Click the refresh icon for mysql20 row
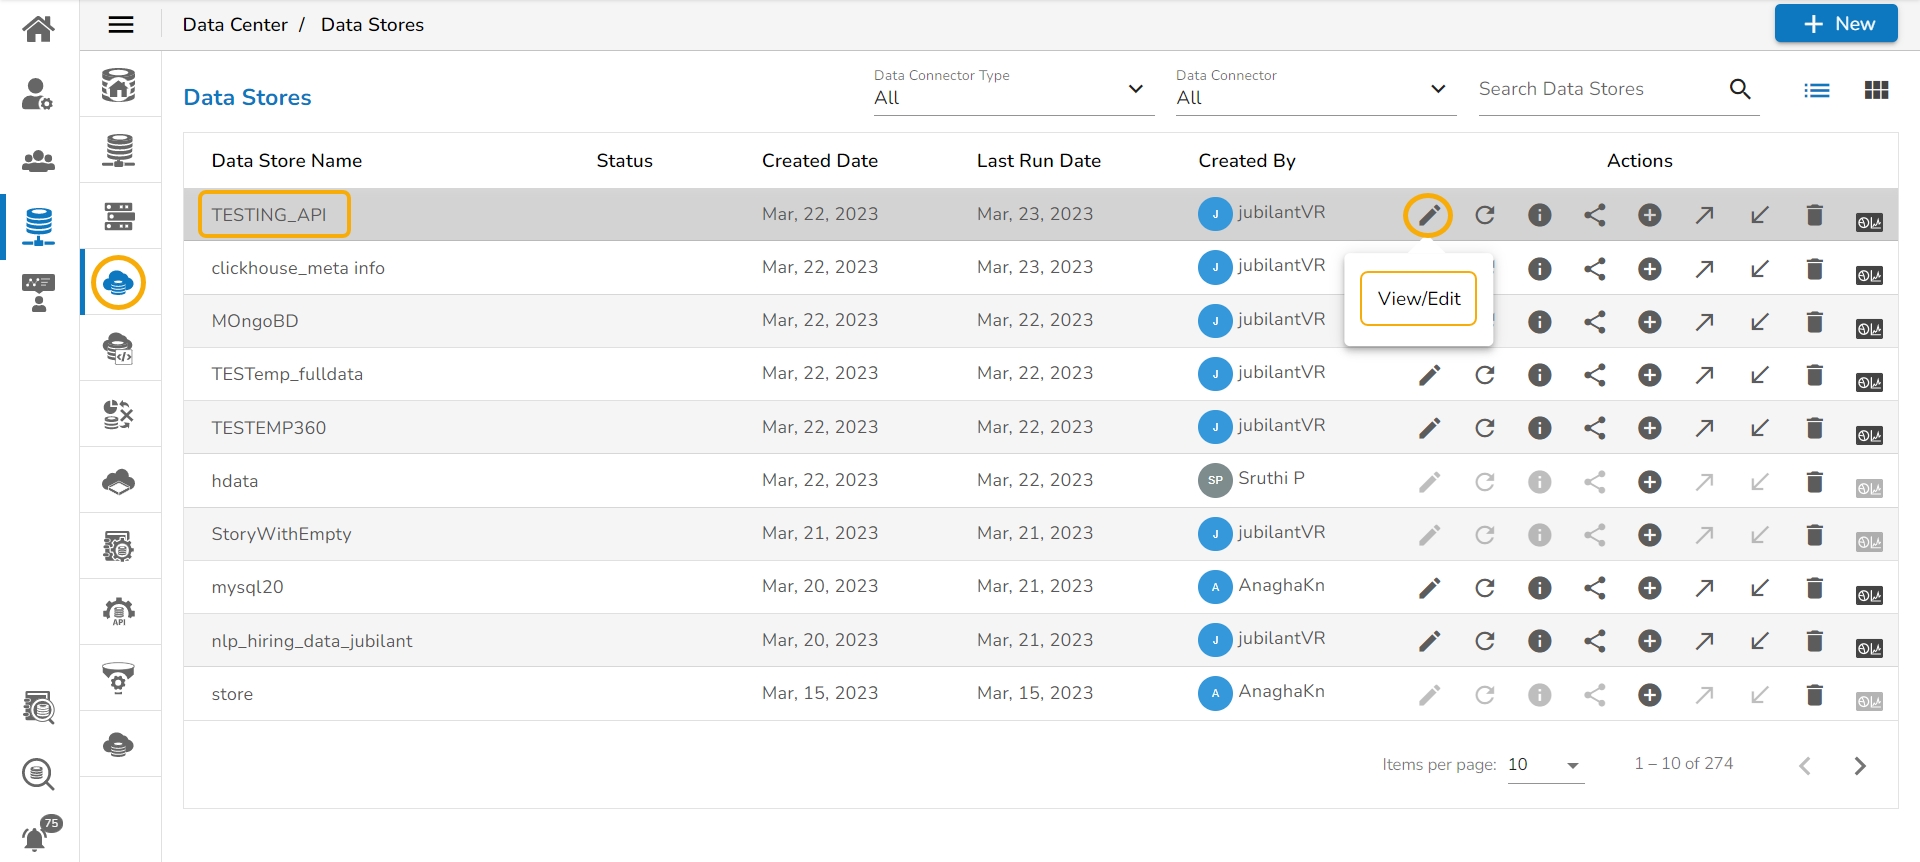Screen dimensions: 1920x862 tap(1484, 588)
